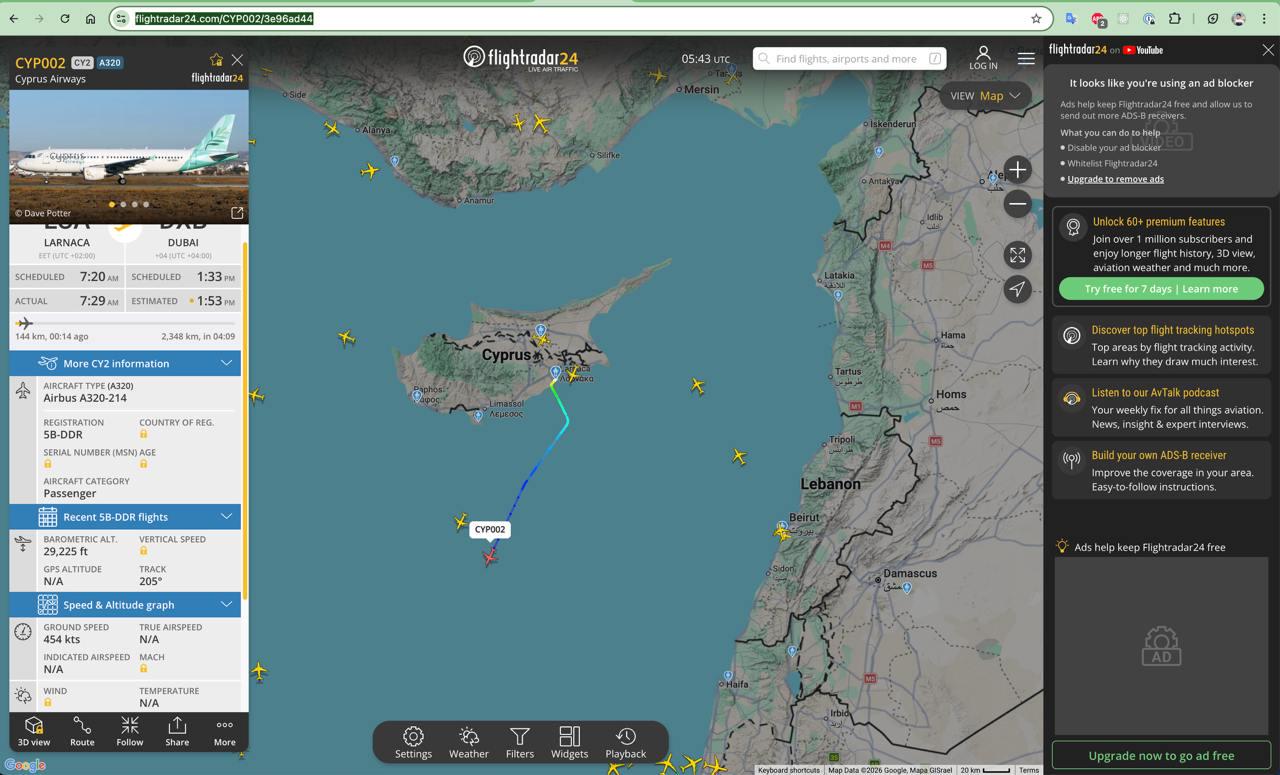Viewport: 1280px width, 775px height.
Task: Click Try free for 7 days button
Action: tap(1161, 289)
